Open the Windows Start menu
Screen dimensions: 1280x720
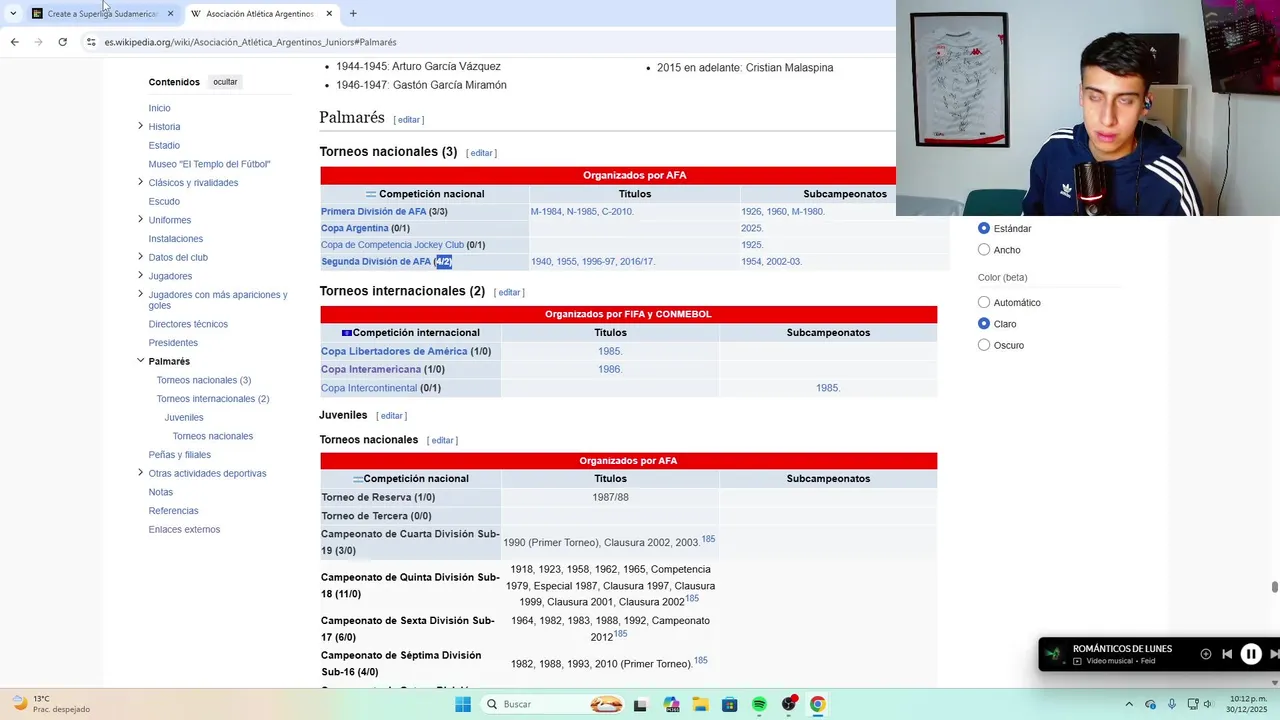(x=462, y=704)
